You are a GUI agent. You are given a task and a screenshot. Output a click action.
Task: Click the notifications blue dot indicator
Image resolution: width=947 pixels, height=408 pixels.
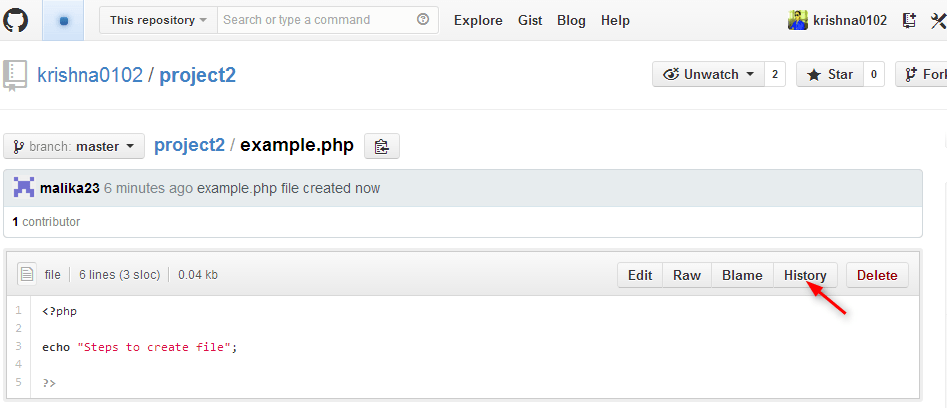(x=63, y=21)
